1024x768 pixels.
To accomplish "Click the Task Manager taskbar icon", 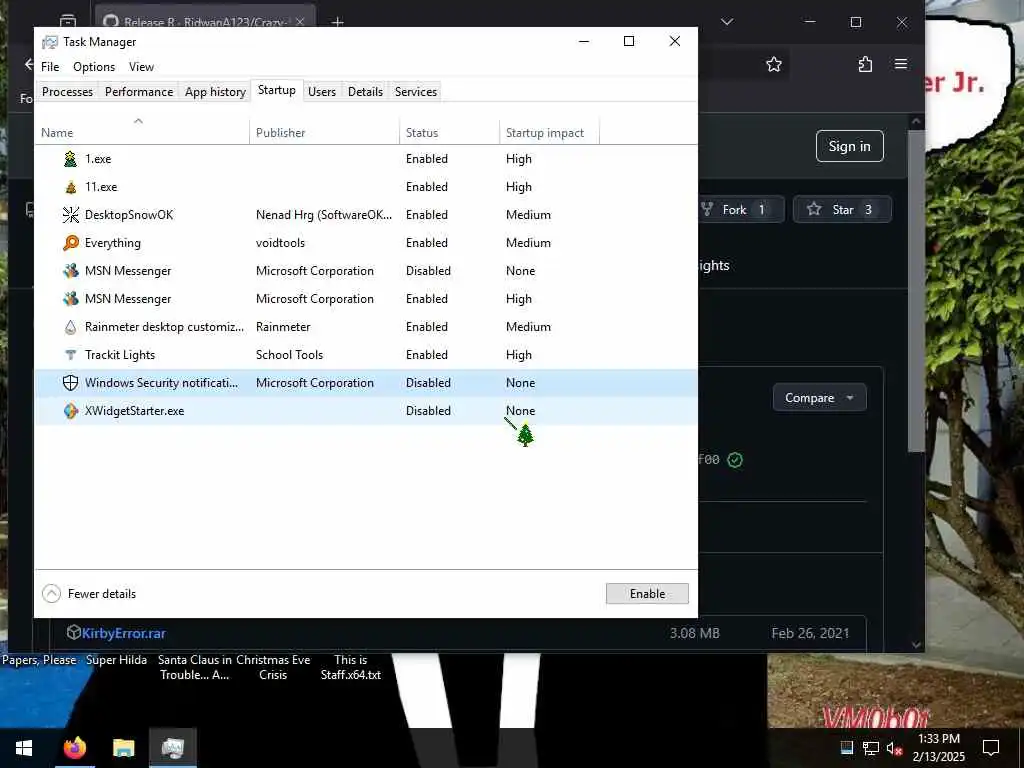I will point(172,748).
